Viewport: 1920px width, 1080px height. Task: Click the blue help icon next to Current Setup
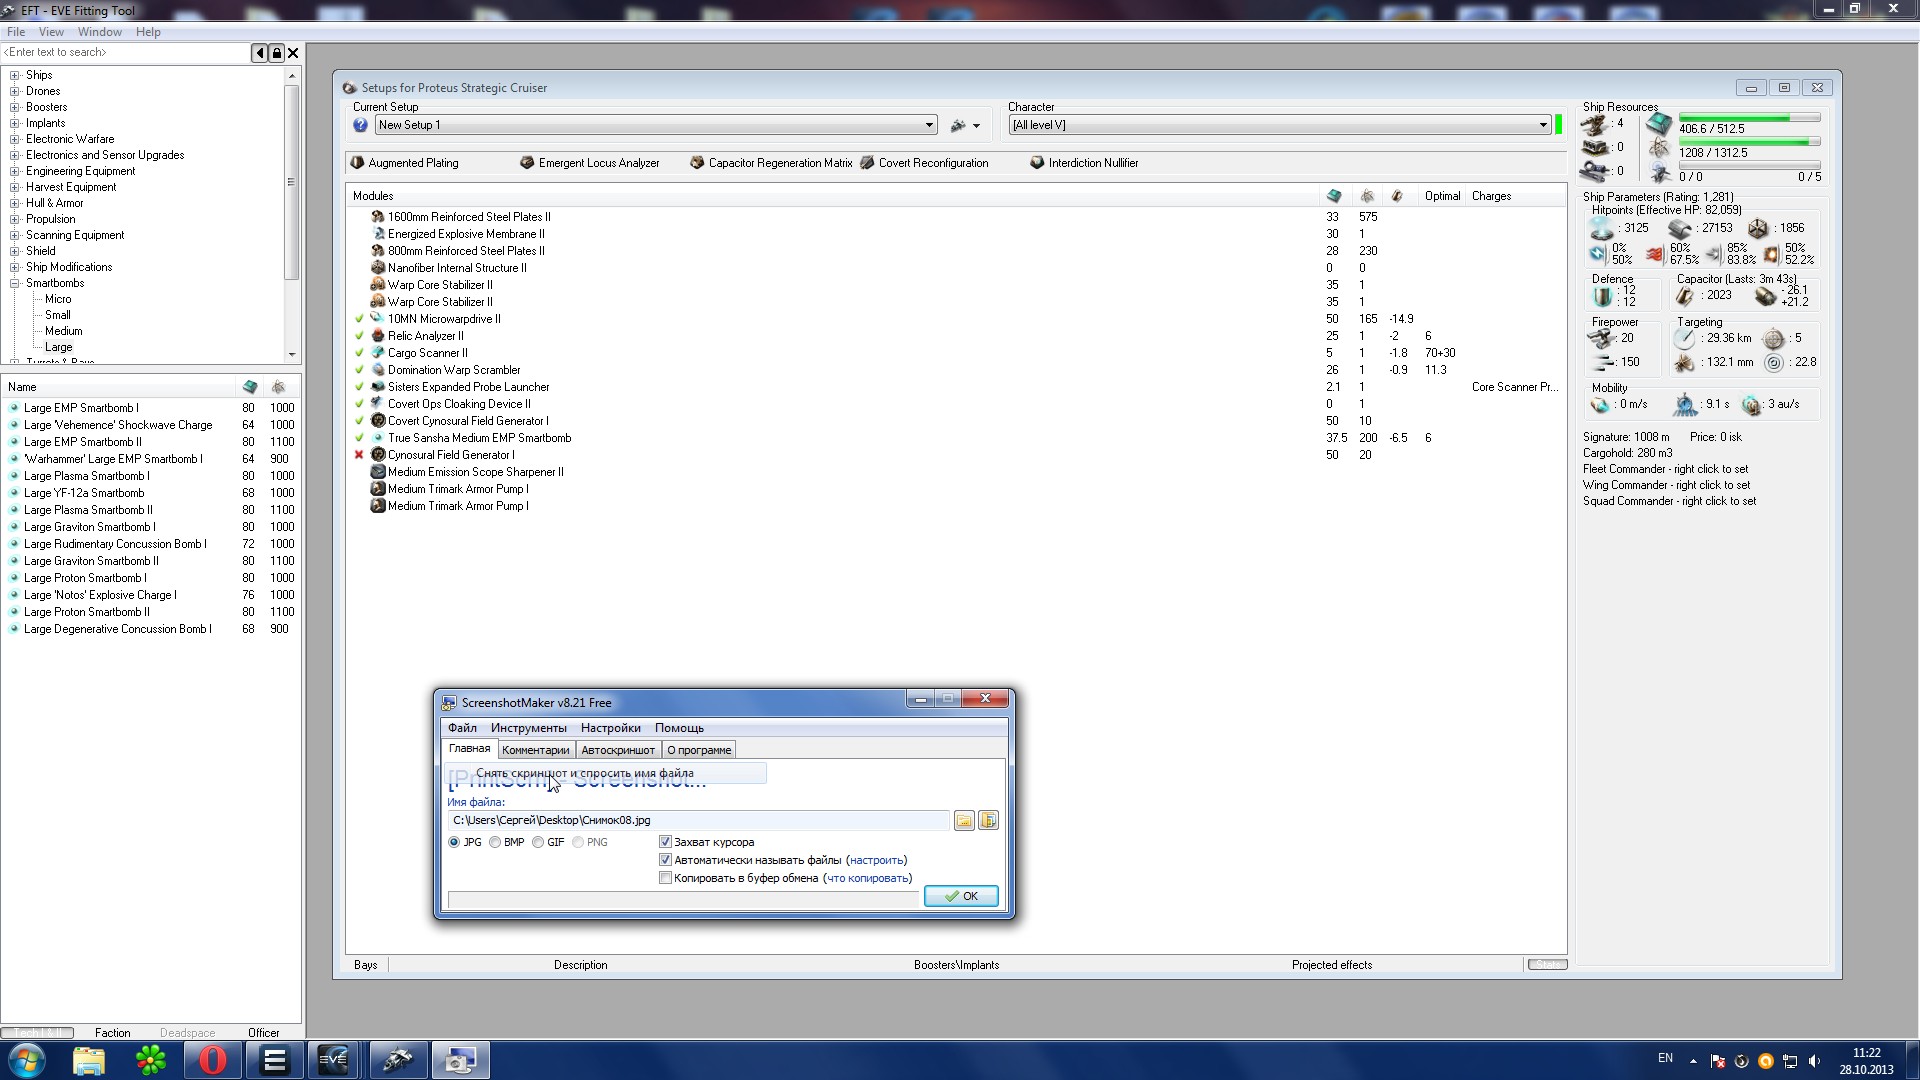point(361,125)
